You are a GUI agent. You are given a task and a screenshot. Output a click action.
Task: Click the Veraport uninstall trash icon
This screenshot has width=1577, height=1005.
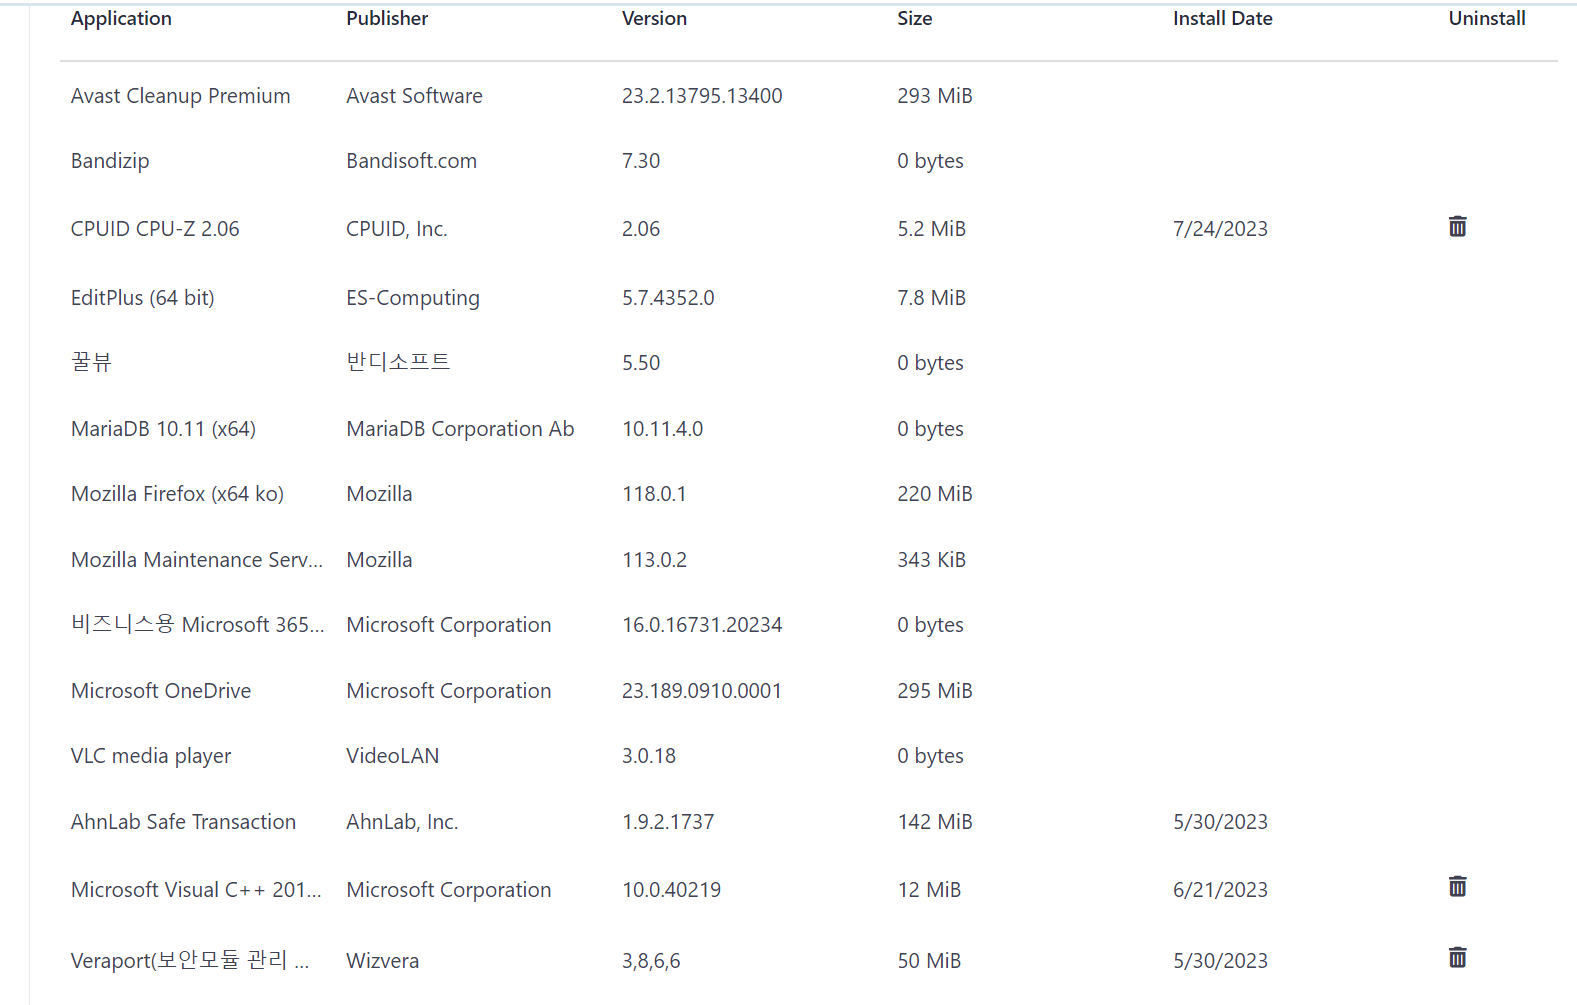tap(1457, 958)
